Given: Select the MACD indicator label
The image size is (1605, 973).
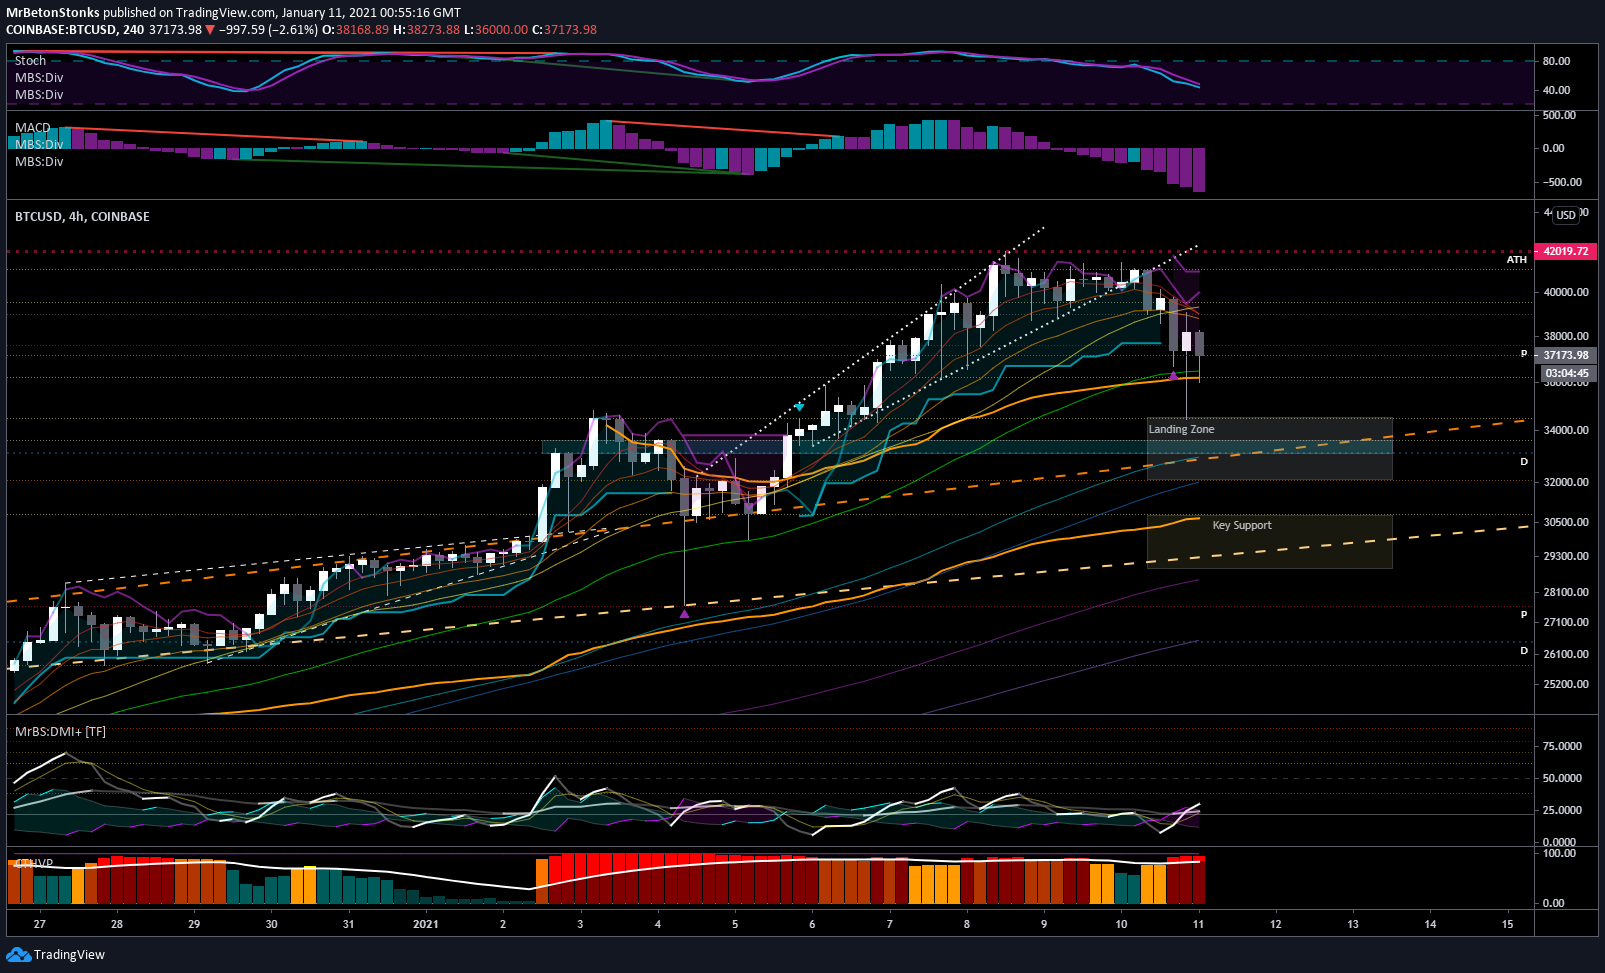Looking at the screenshot, I should pos(32,128).
